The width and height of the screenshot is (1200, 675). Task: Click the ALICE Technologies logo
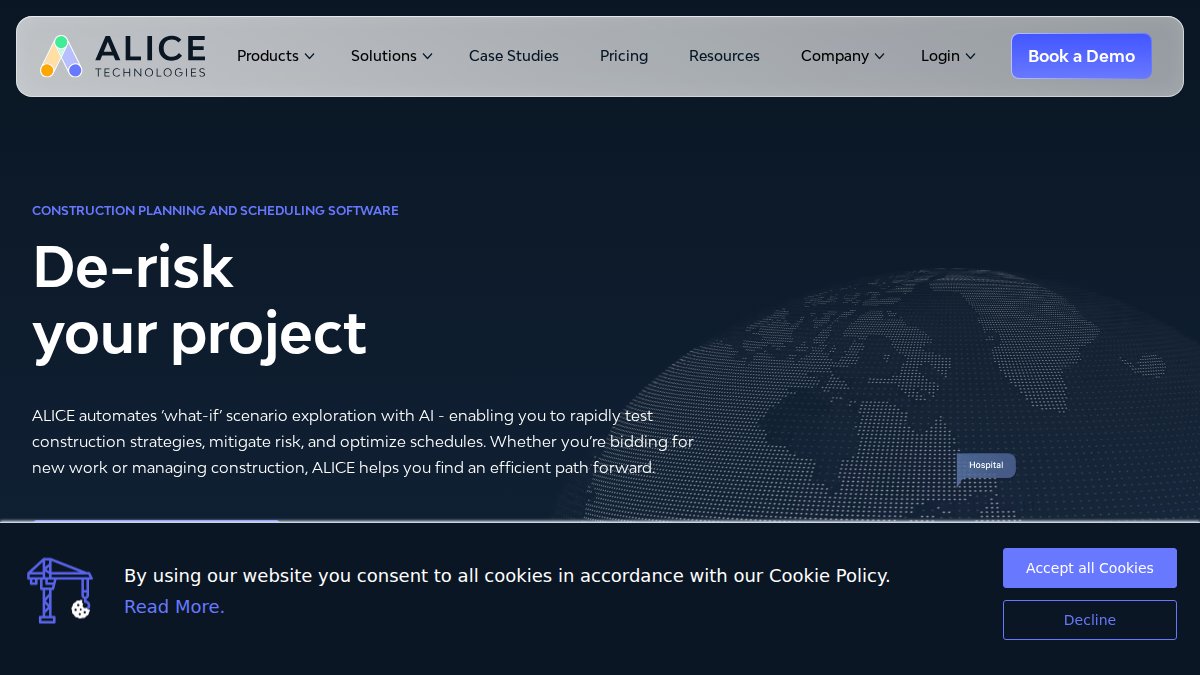(123, 56)
